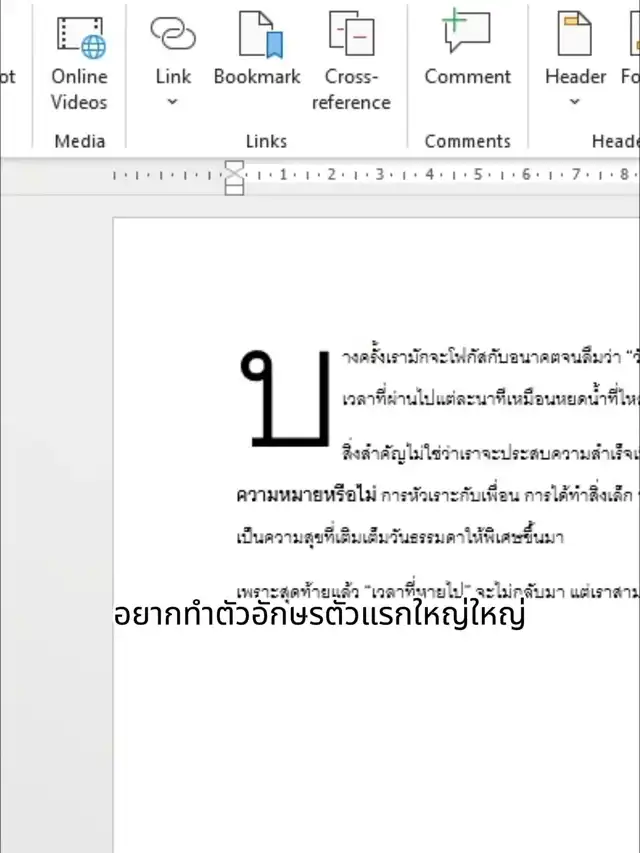640x853 pixels.
Task: Click the partially visible Footer icon
Action: 630,35
